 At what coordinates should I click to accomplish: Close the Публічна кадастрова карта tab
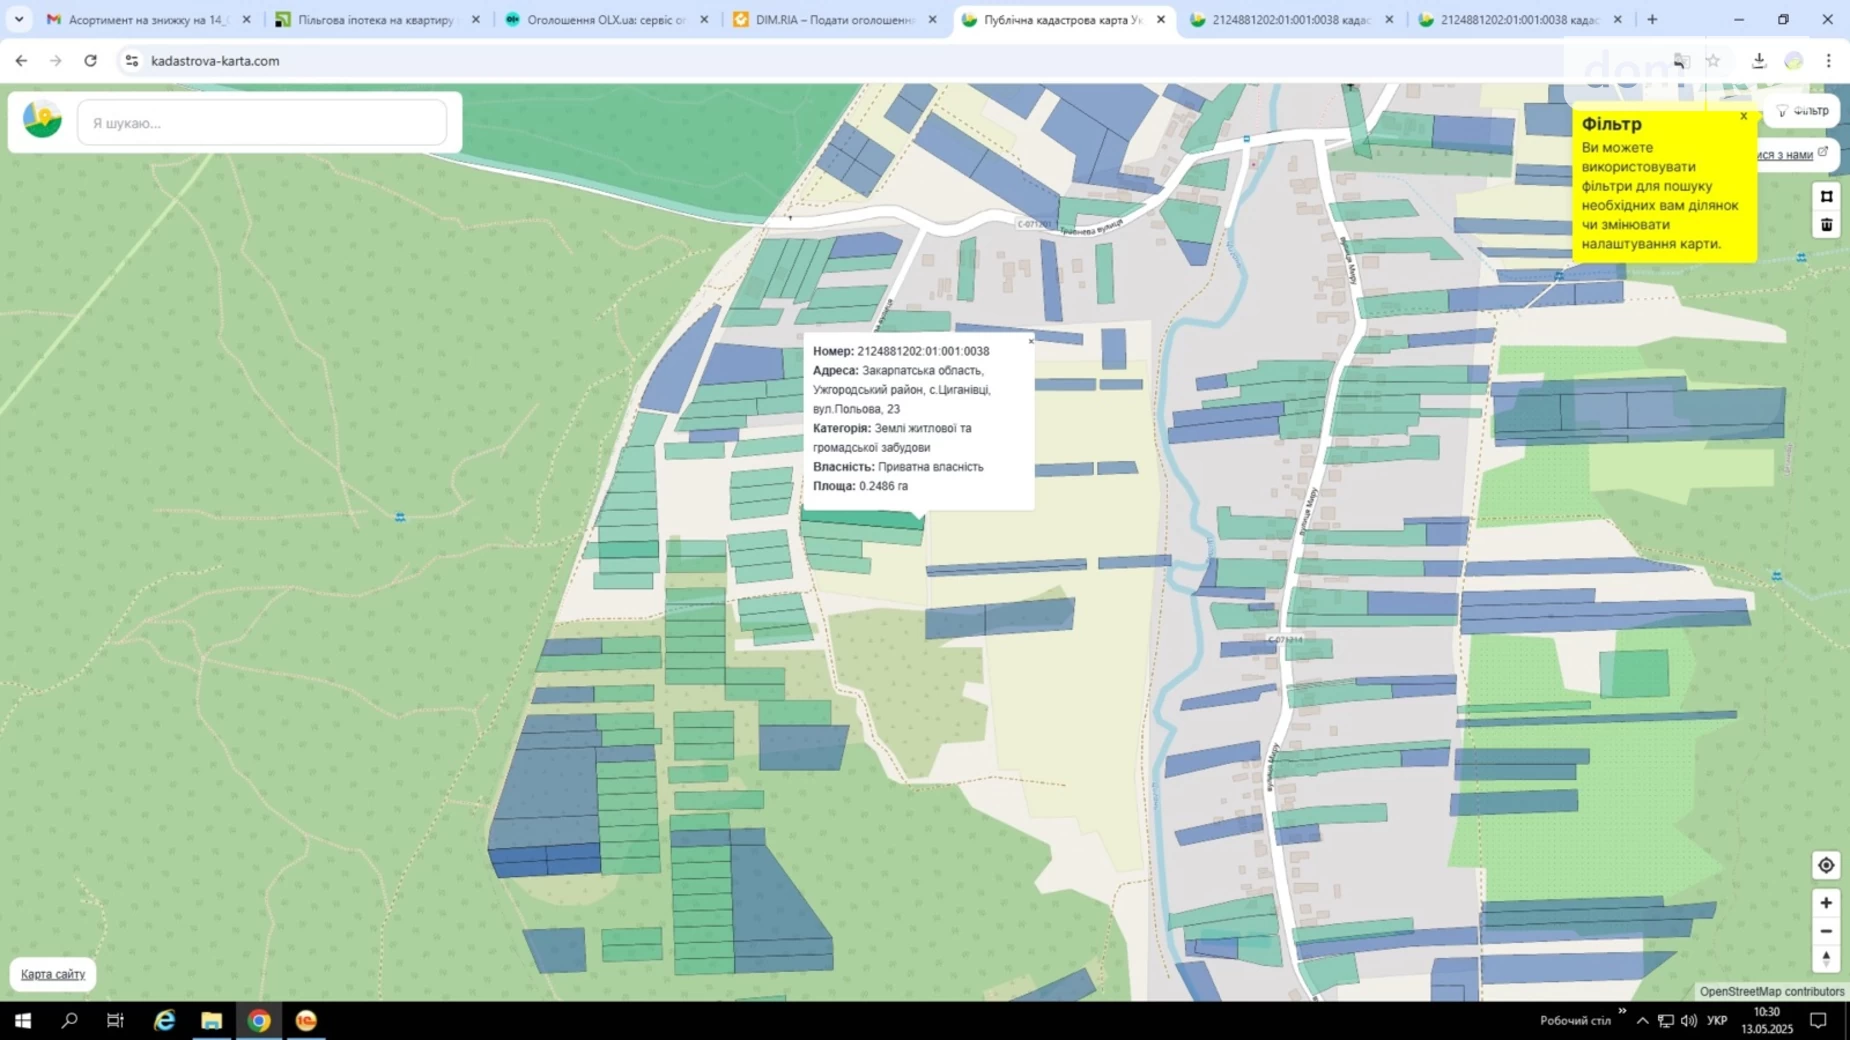click(x=1161, y=19)
